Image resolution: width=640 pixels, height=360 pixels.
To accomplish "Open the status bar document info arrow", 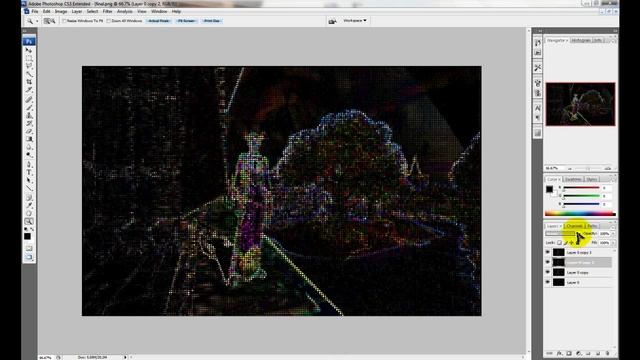I will tap(125, 357).
